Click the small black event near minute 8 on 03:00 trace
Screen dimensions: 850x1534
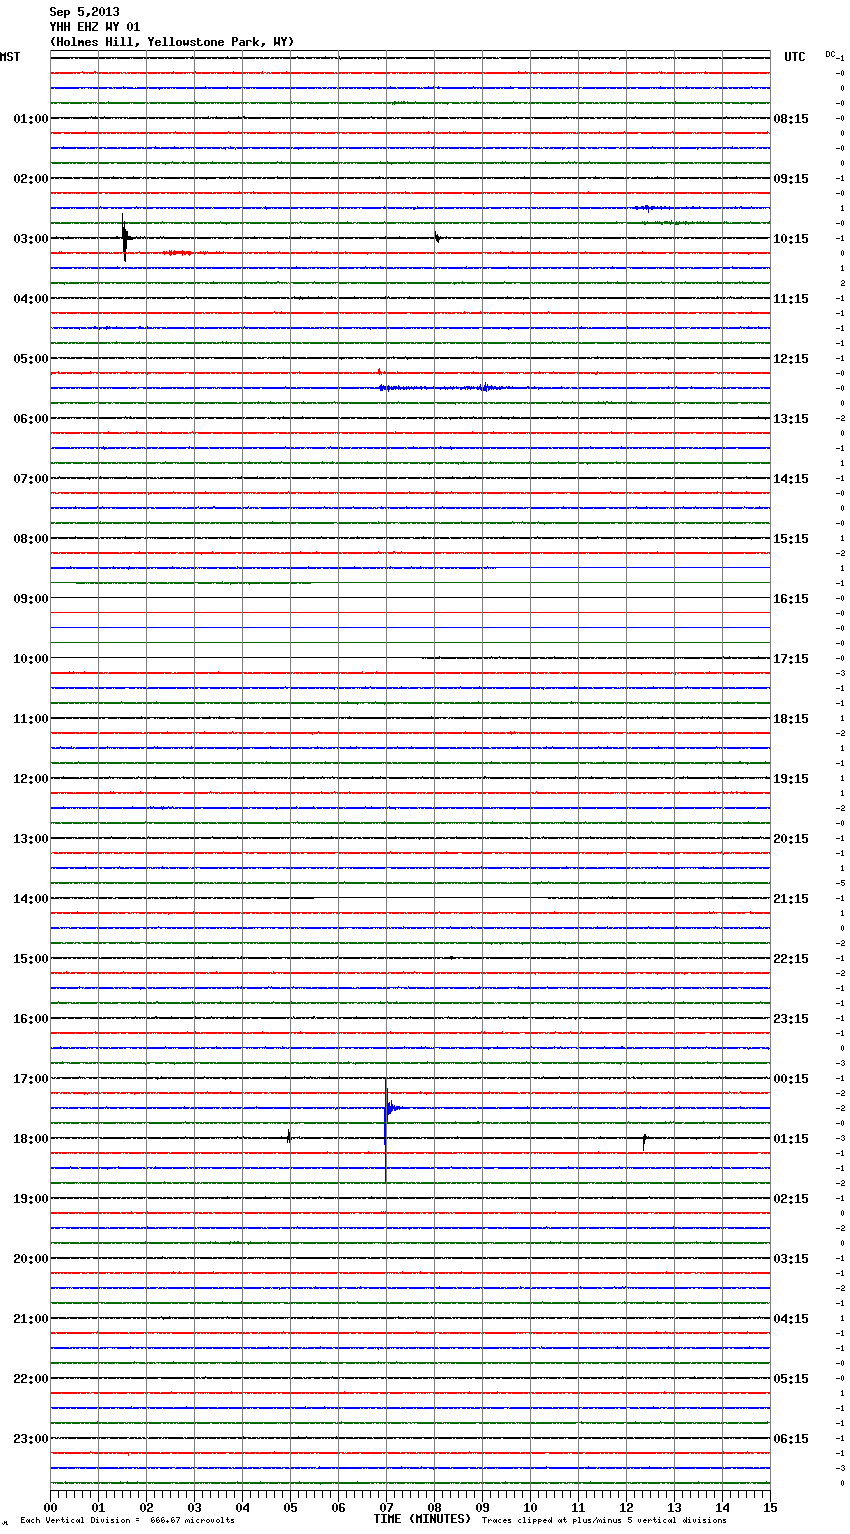click(437, 238)
